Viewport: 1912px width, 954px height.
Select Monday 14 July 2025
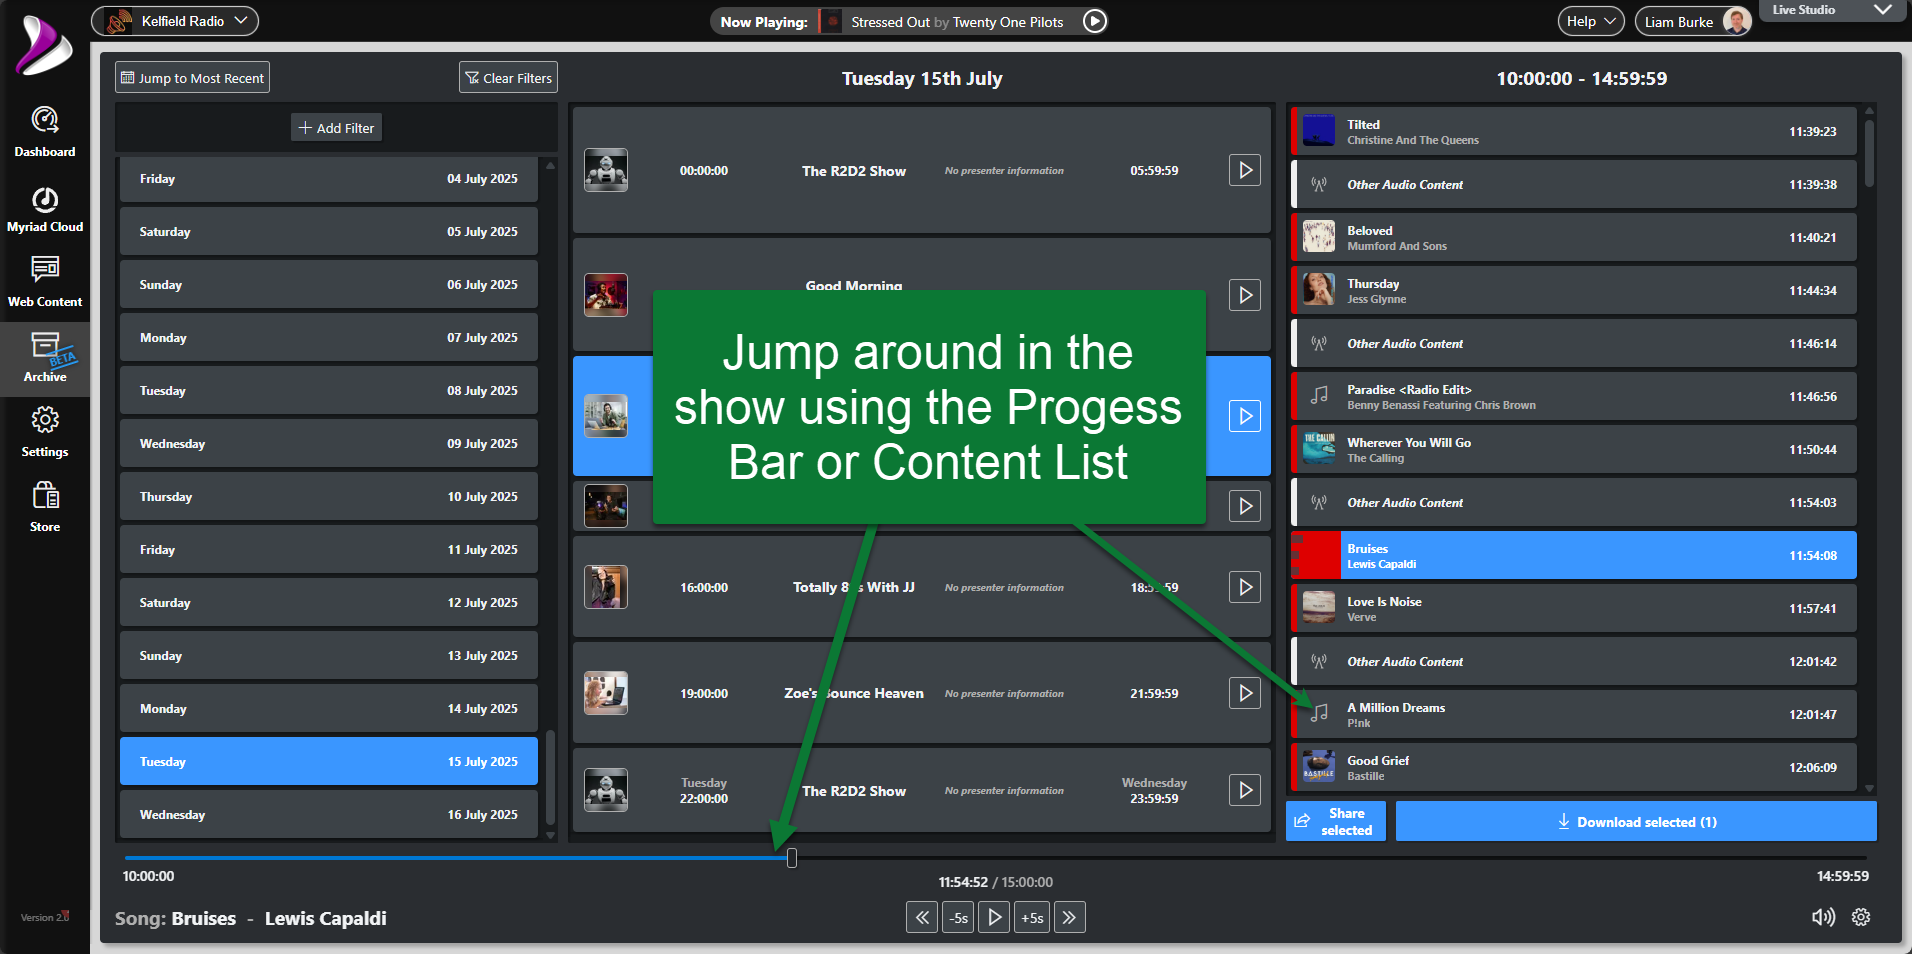[329, 709]
